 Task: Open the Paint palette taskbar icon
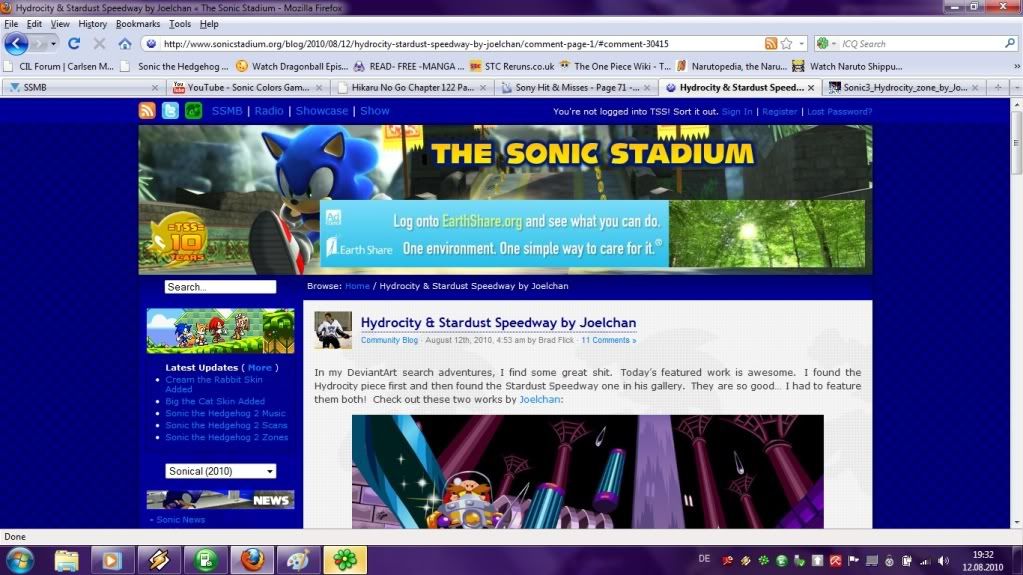pyautogui.click(x=299, y=560)
